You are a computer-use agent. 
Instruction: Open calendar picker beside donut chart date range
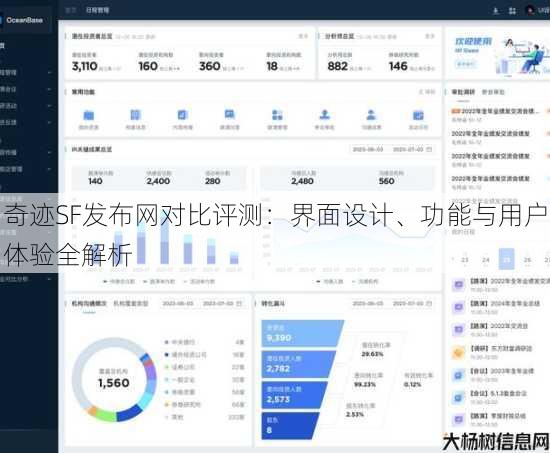click(x=239, y=303)
